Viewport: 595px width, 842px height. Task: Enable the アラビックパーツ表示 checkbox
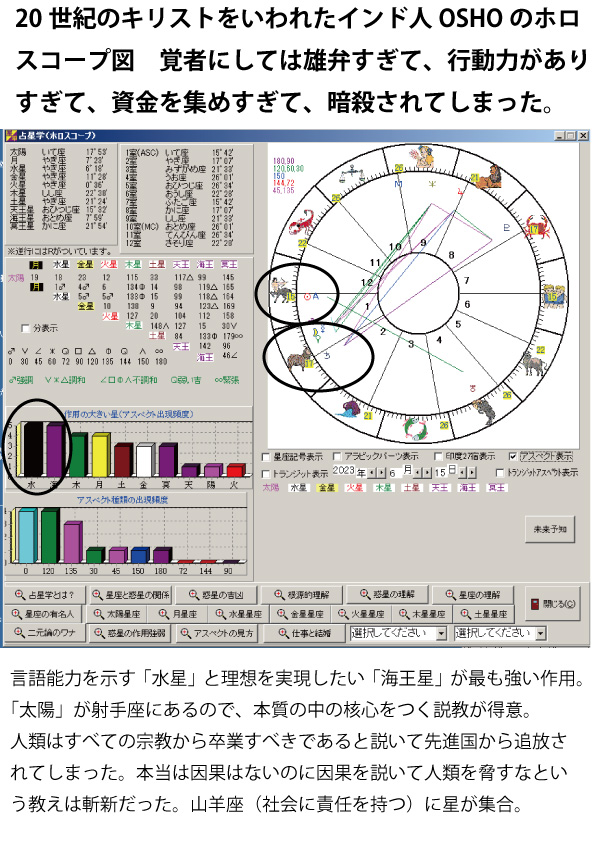click(x=337, y=457)
